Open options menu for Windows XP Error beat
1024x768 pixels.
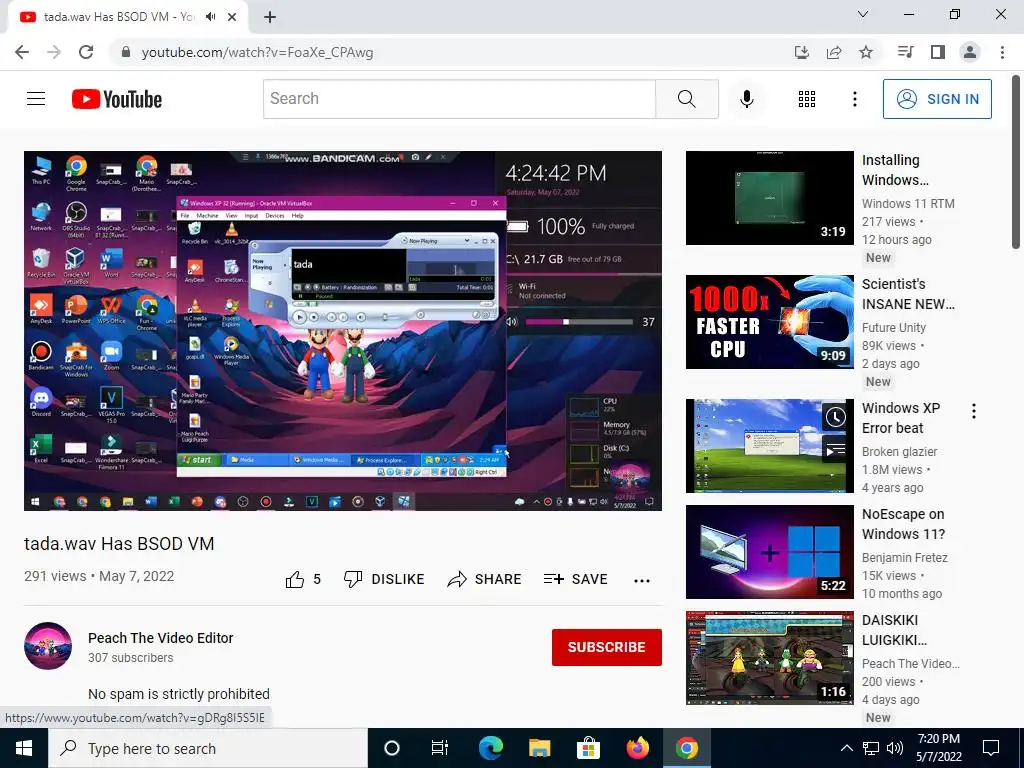(x=974, y=411)
